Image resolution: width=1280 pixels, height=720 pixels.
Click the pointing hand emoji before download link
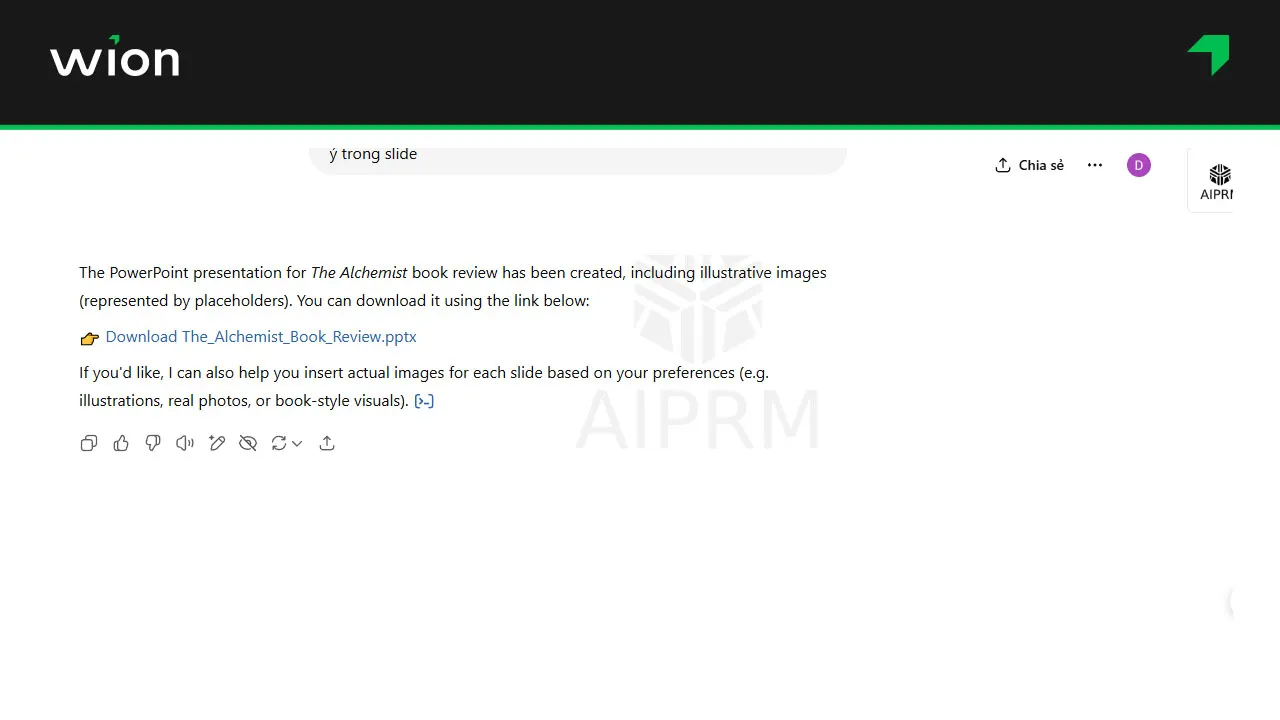click(x=90, y=338)
